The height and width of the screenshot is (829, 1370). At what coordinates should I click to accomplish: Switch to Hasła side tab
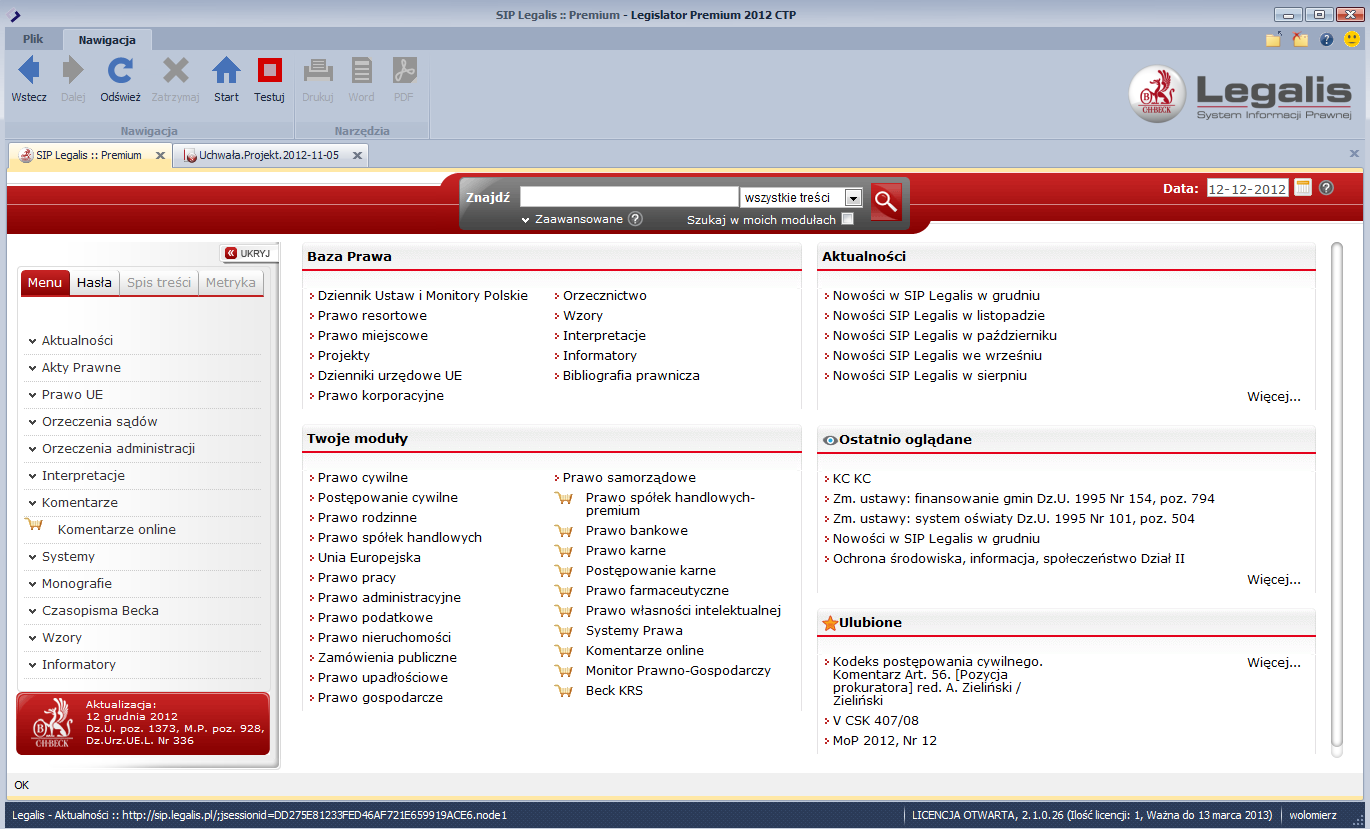point(94,283)
